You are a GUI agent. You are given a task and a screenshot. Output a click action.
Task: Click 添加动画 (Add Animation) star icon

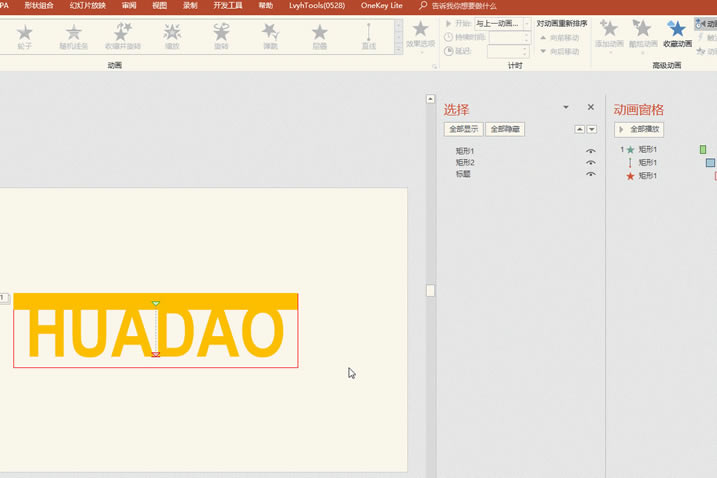(x=609, y=28)
